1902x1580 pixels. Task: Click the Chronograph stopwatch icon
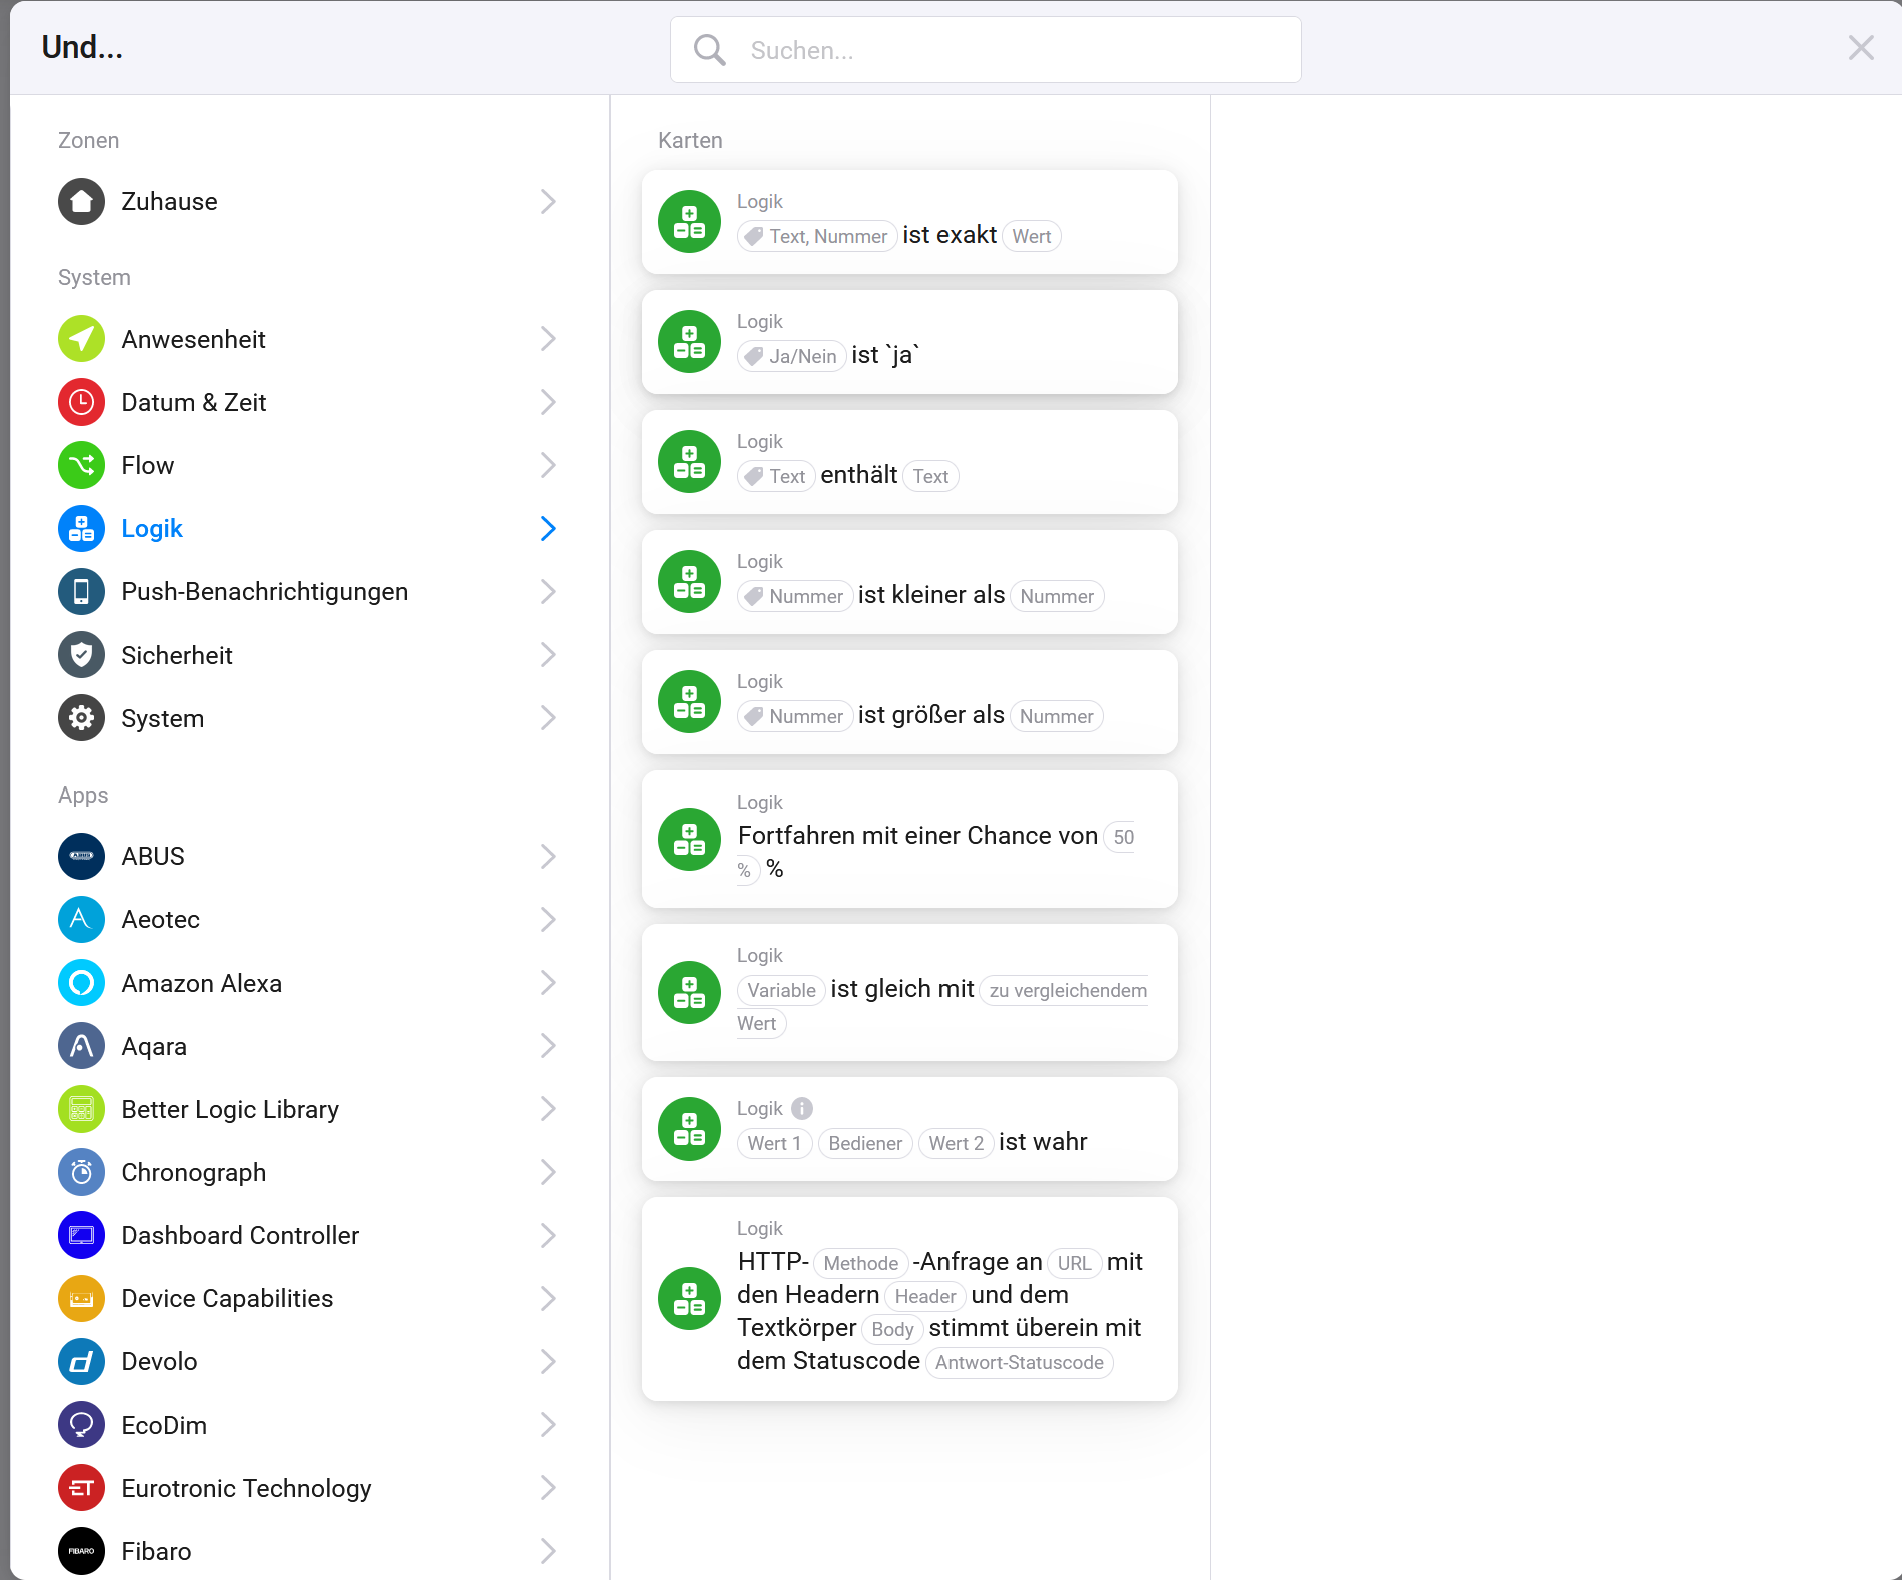[81, 1172]
